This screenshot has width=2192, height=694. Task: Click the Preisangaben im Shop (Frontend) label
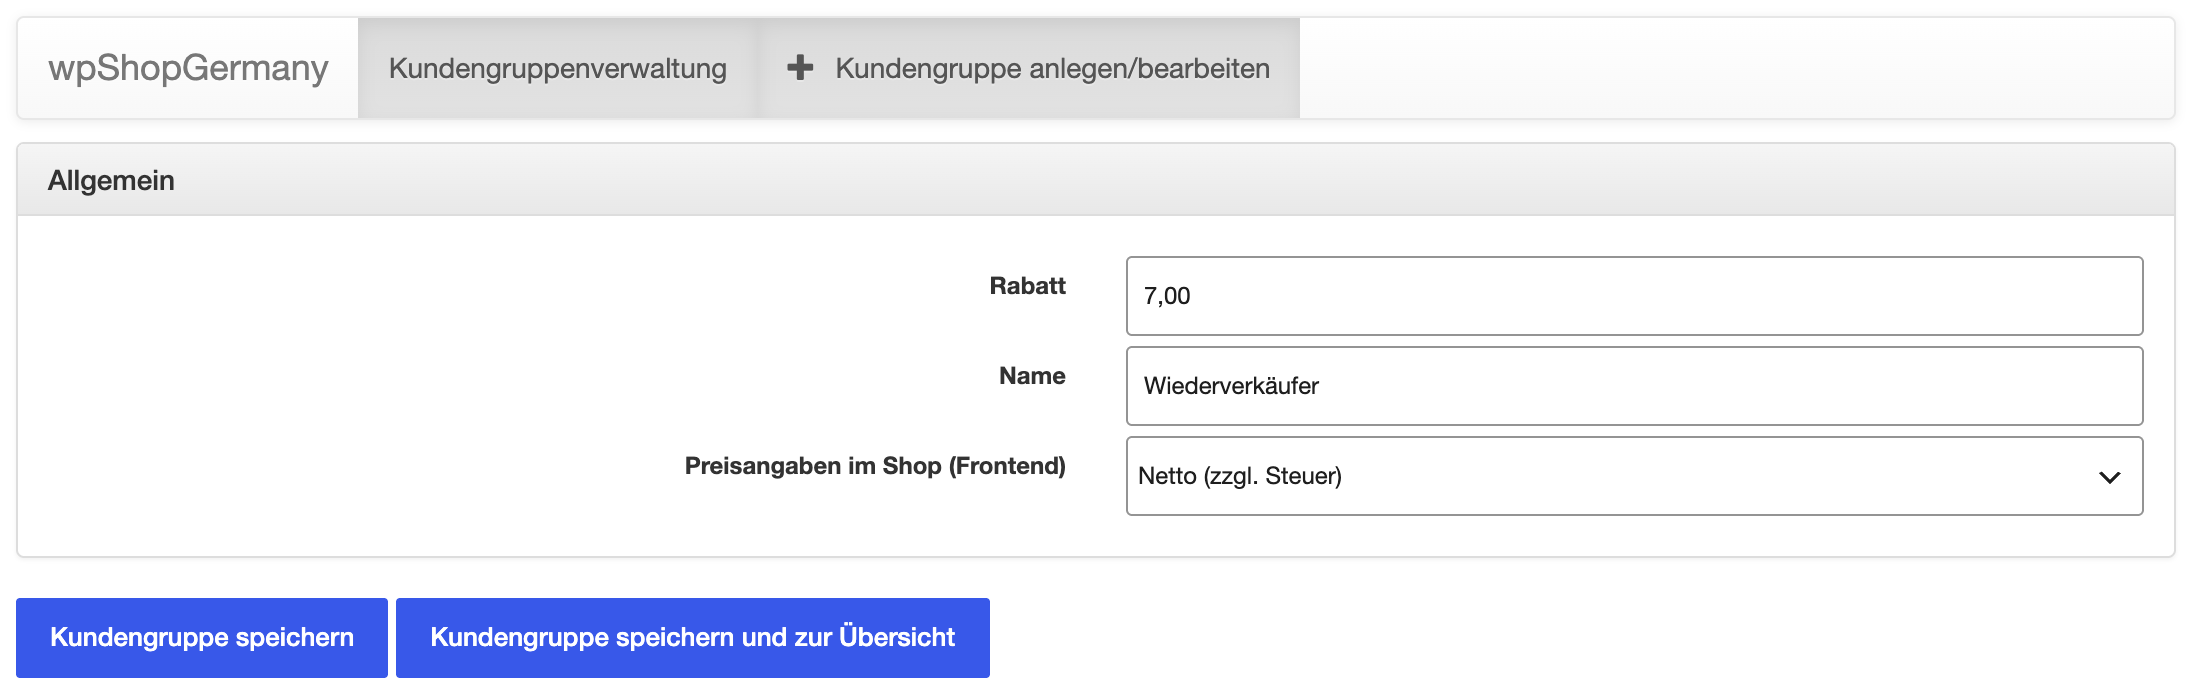[875, 466]
